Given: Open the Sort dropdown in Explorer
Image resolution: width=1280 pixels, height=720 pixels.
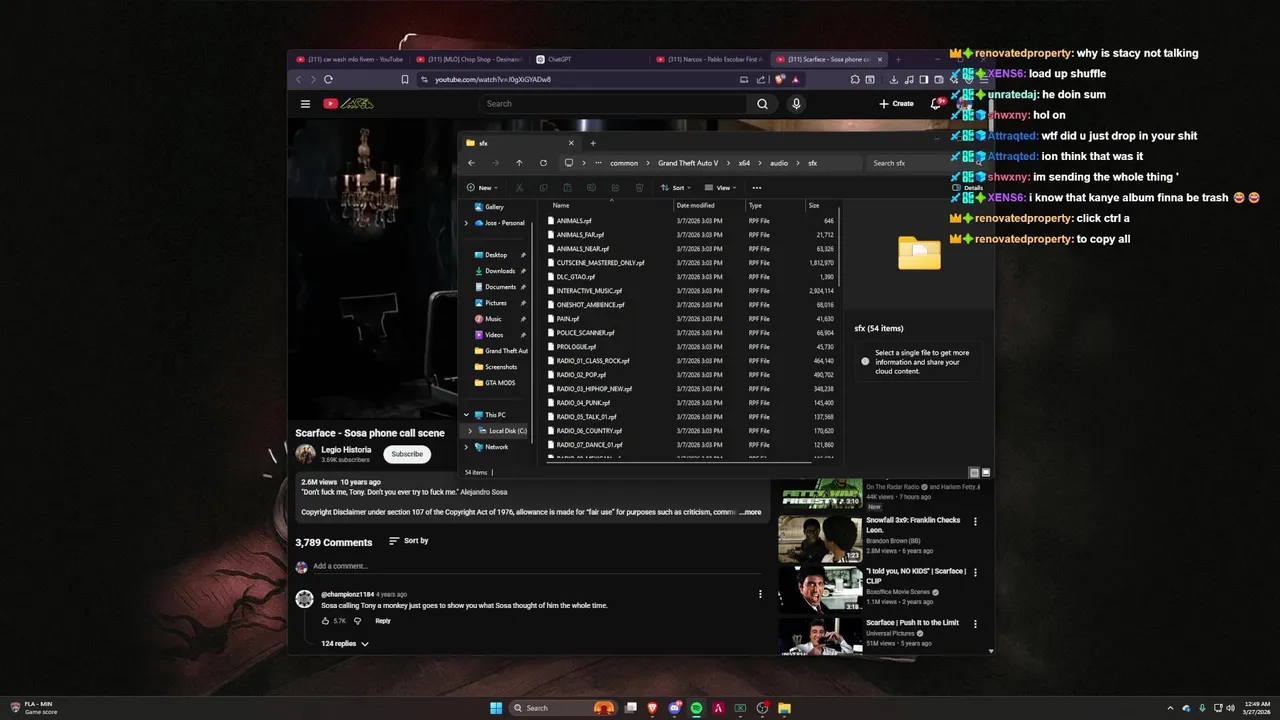Looking at the screenshot, I should coord(677,187).
